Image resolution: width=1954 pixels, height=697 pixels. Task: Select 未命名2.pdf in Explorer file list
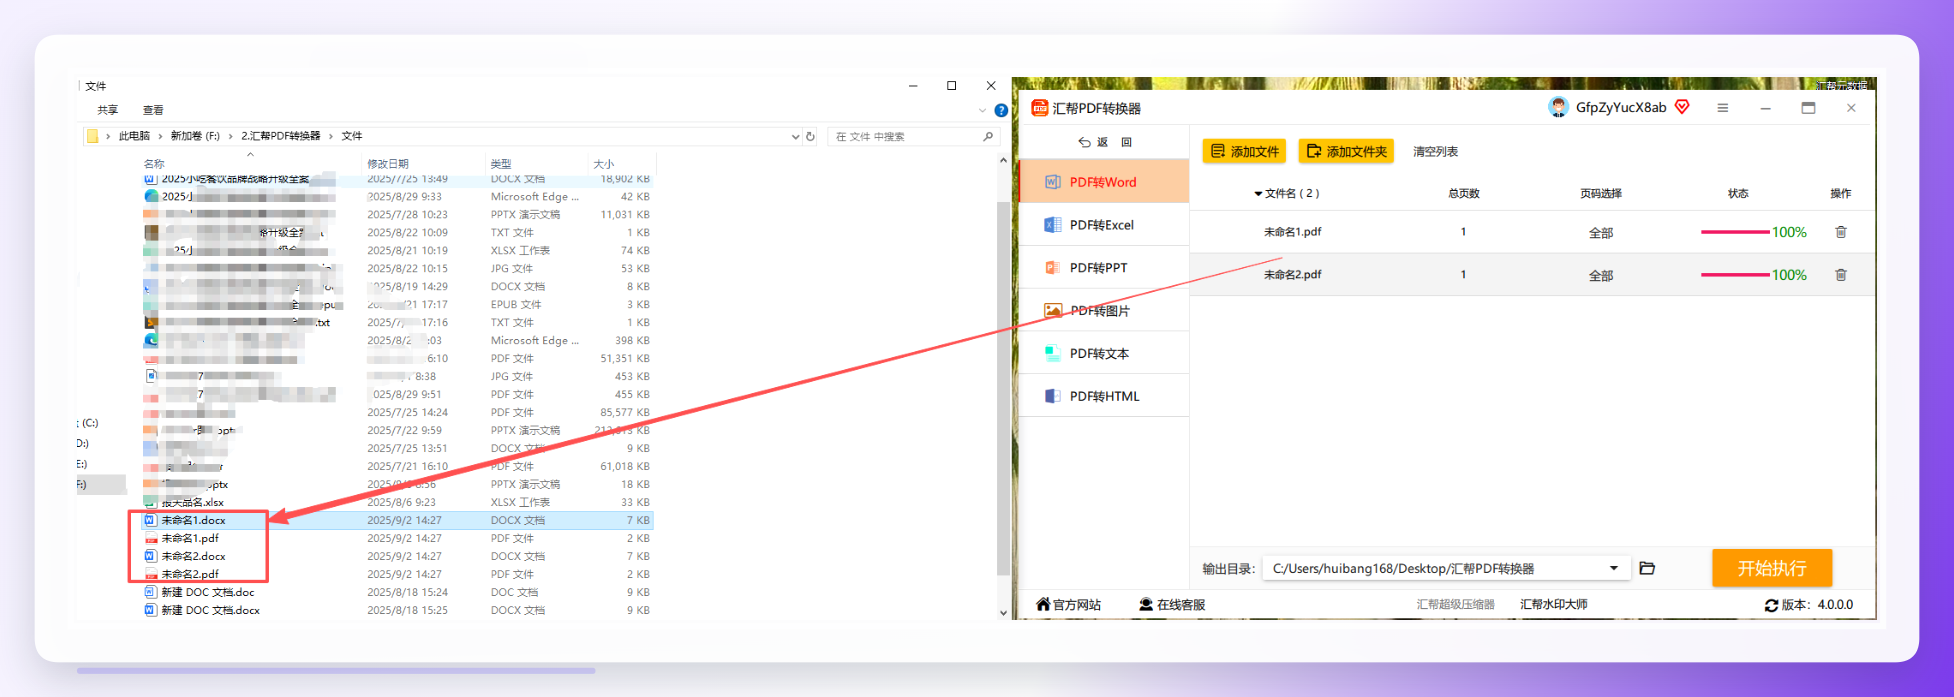pyautogui.click(x=190, y=574)
